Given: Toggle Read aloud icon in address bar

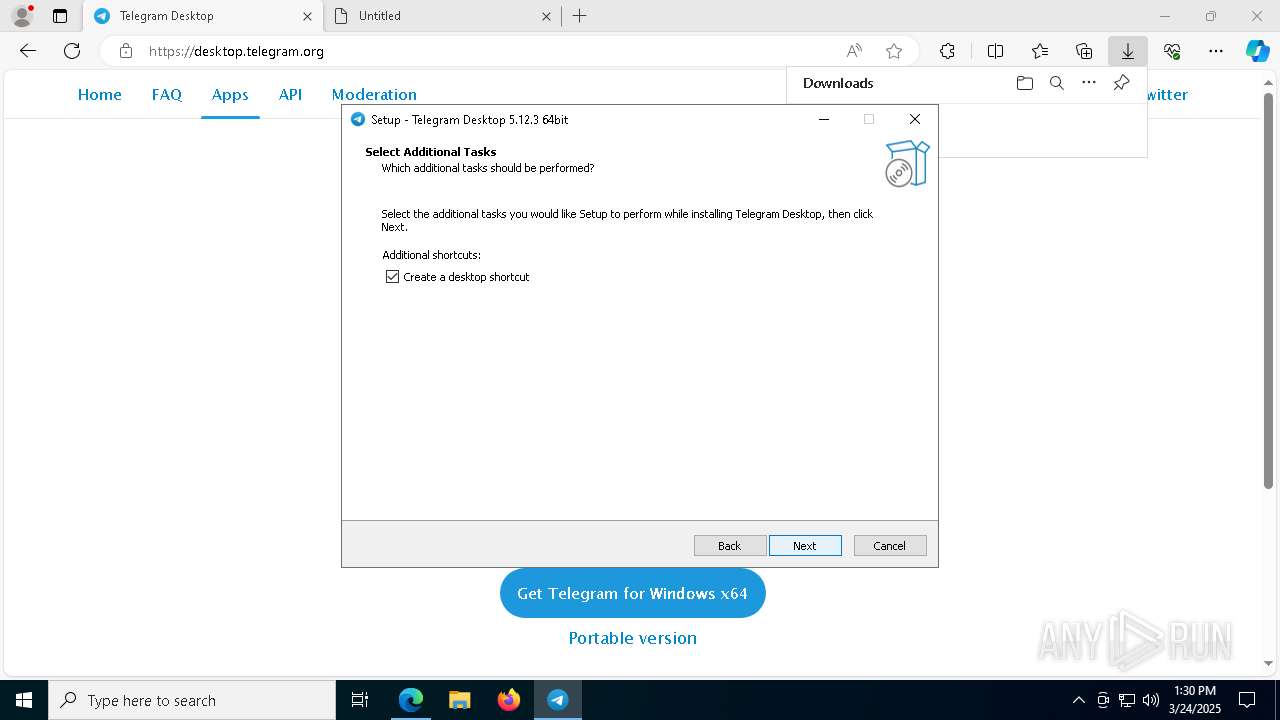Looking at the screenshot, I should (x=854, y=51).
